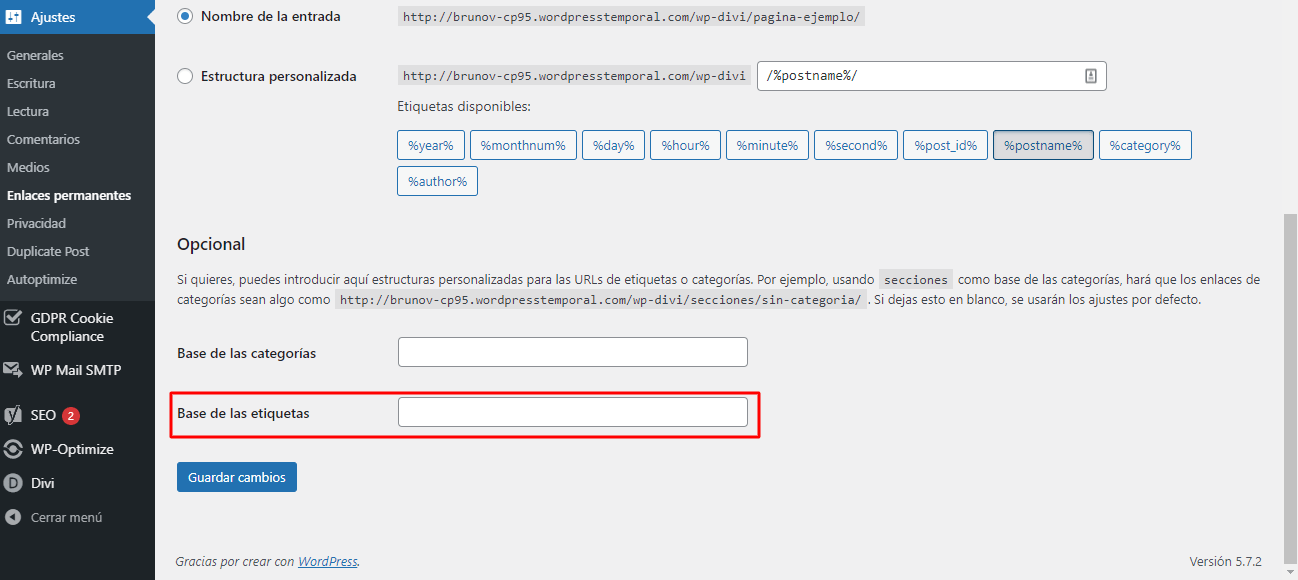The width and height of the screenshot is (1298, 580).
Task: Click the custom structure /%postname%/ field
Action: click(x=932, y=76)
